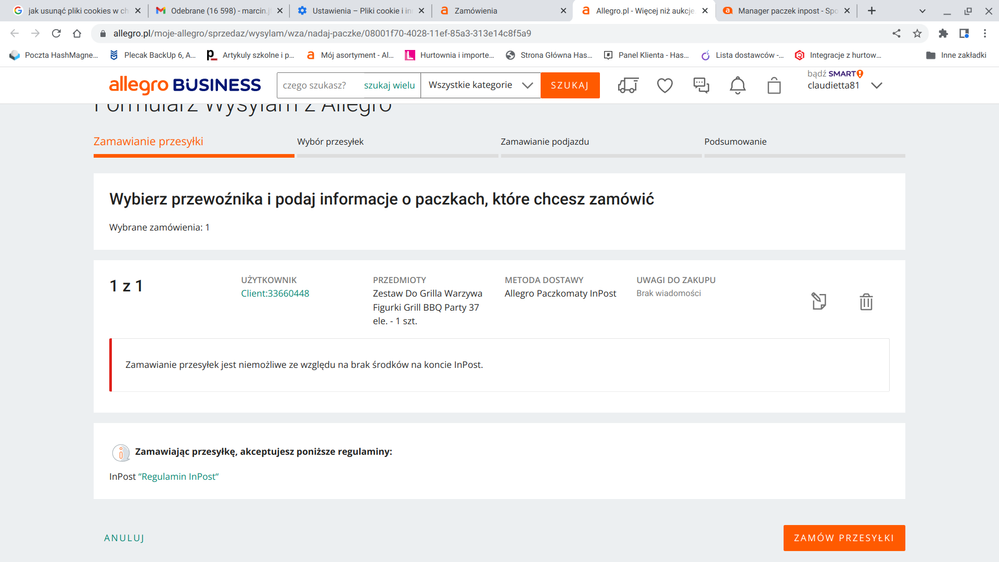
Task: Open Artykuły szkolne bookmark
Action: pos(251,55)
